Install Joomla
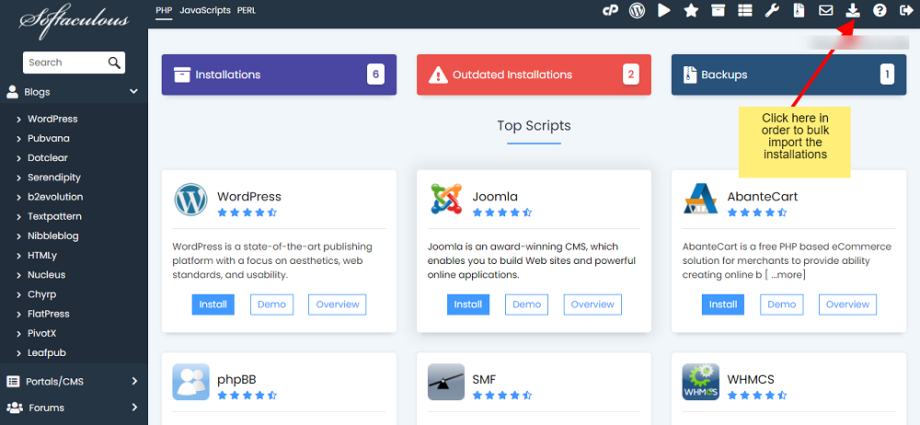This screenshot has height=425, width=920. click(468, 305)
